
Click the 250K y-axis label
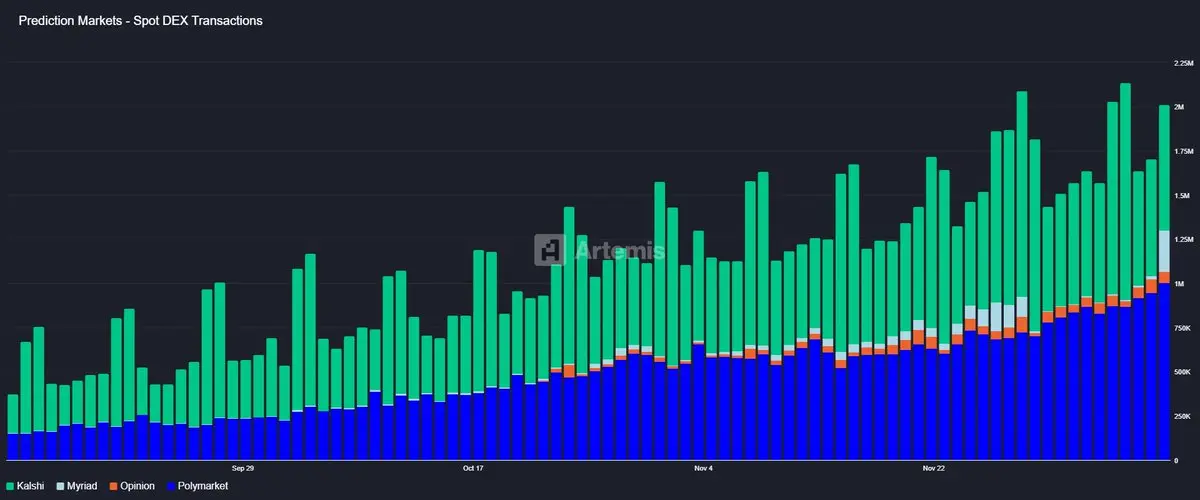coord(1182,415)
